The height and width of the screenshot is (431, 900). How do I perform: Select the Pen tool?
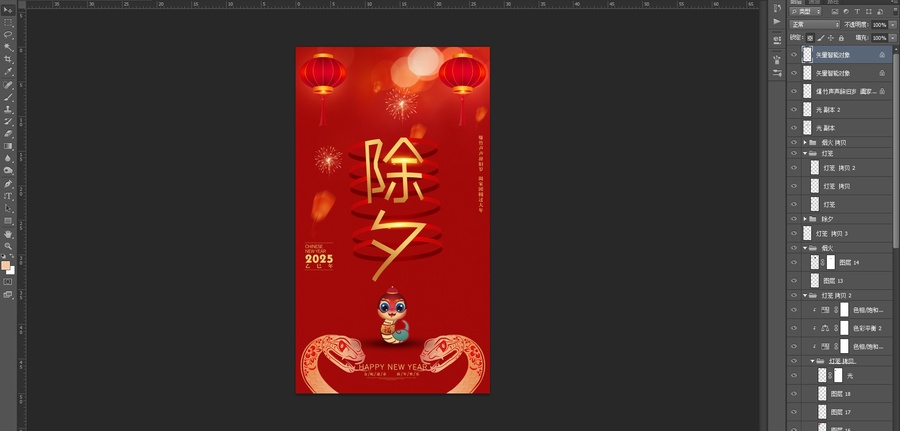point(8,184)
